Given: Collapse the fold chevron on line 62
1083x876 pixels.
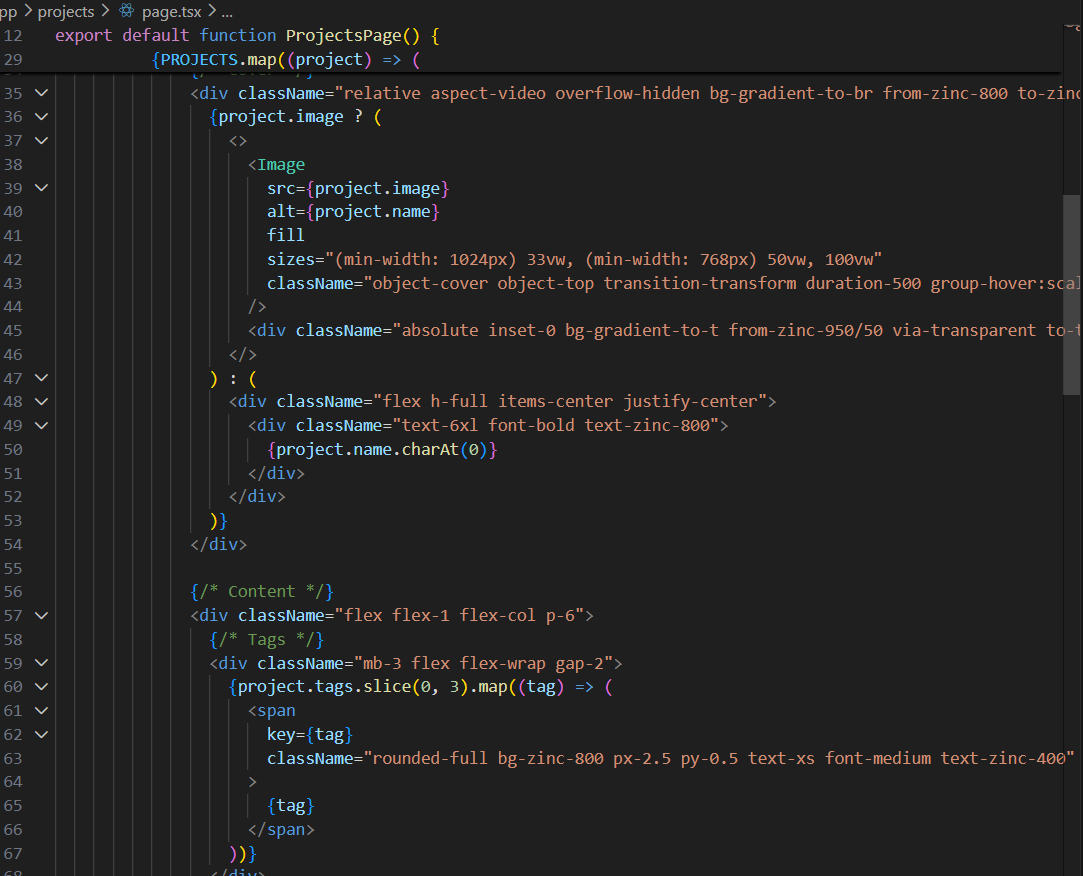Looking at the screenshot, I should 41,734.
